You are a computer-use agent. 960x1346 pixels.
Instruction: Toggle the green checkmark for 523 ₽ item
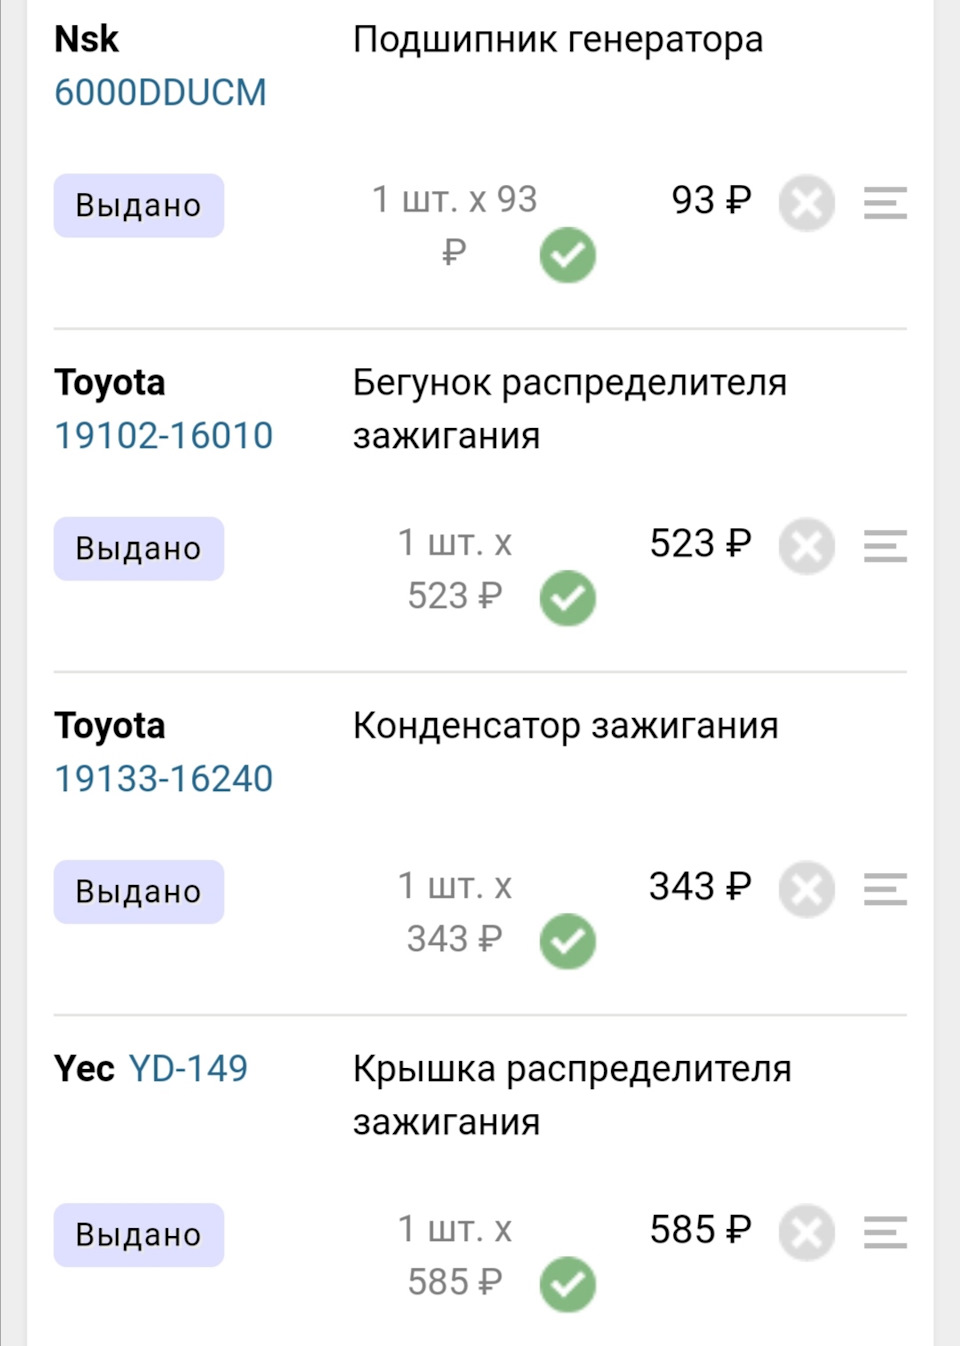click(568, 598)
